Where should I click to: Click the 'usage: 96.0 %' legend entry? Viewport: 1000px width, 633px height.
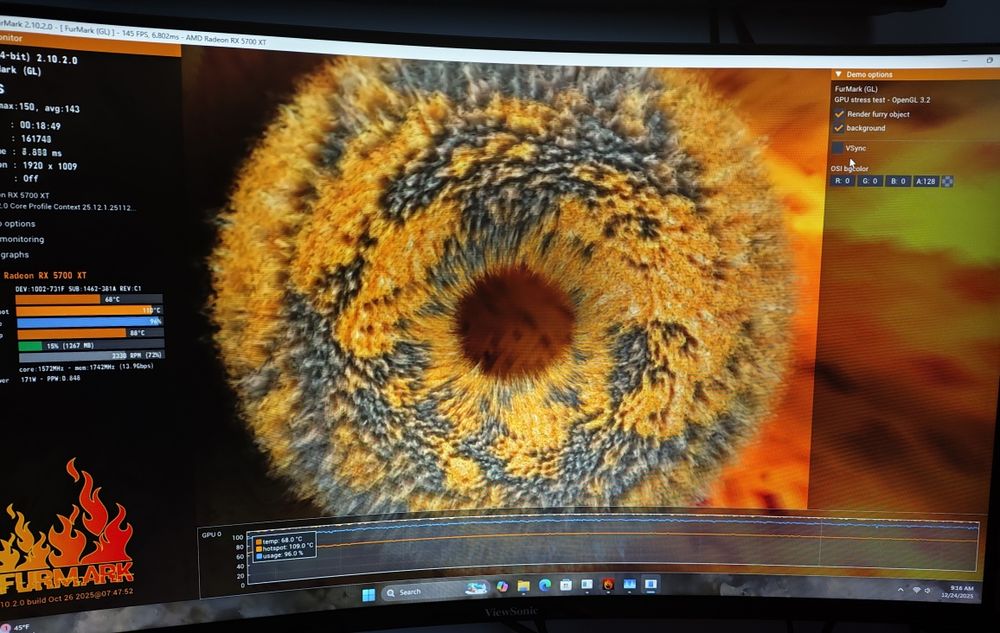point(279,555)
